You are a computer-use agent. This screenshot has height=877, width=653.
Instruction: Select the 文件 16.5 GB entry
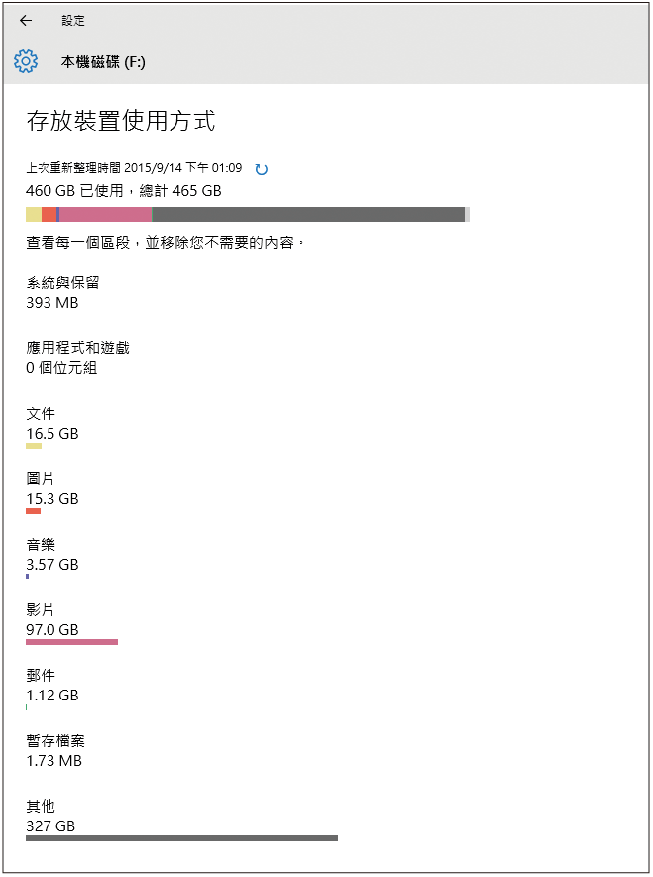pyautogui.click(x=52, y=424)
